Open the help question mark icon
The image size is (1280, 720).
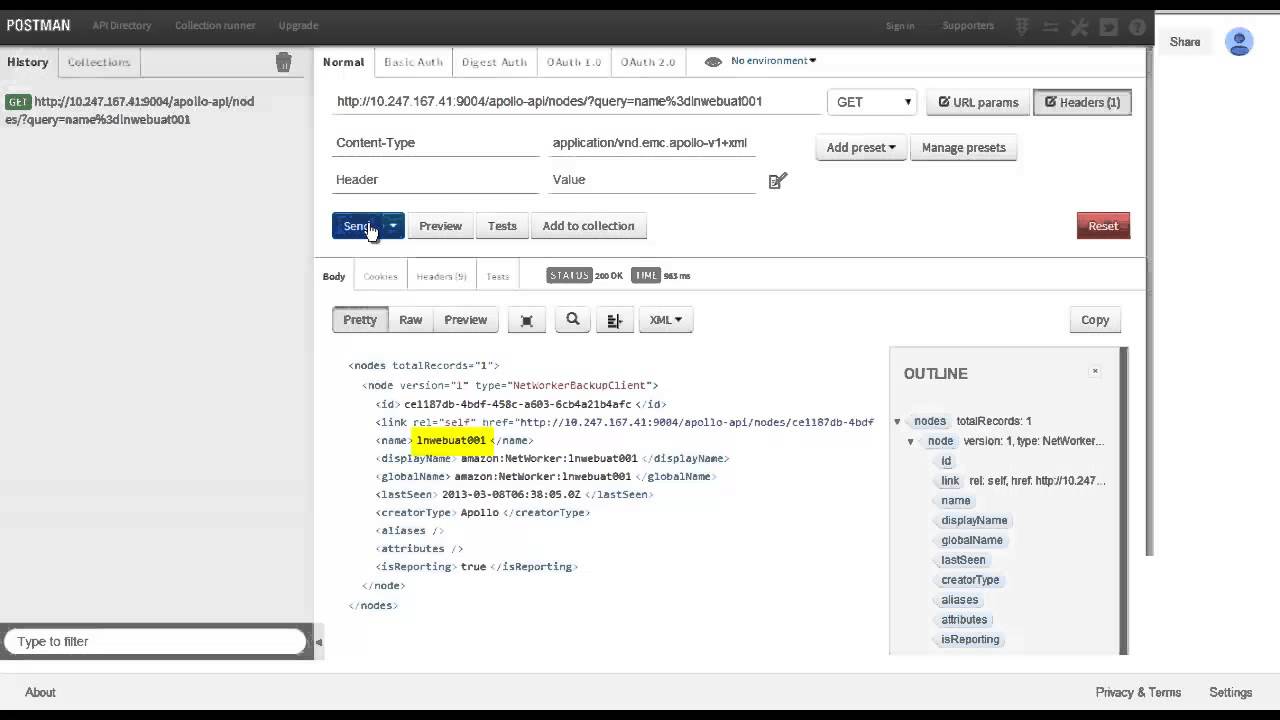click(1136, 27)
